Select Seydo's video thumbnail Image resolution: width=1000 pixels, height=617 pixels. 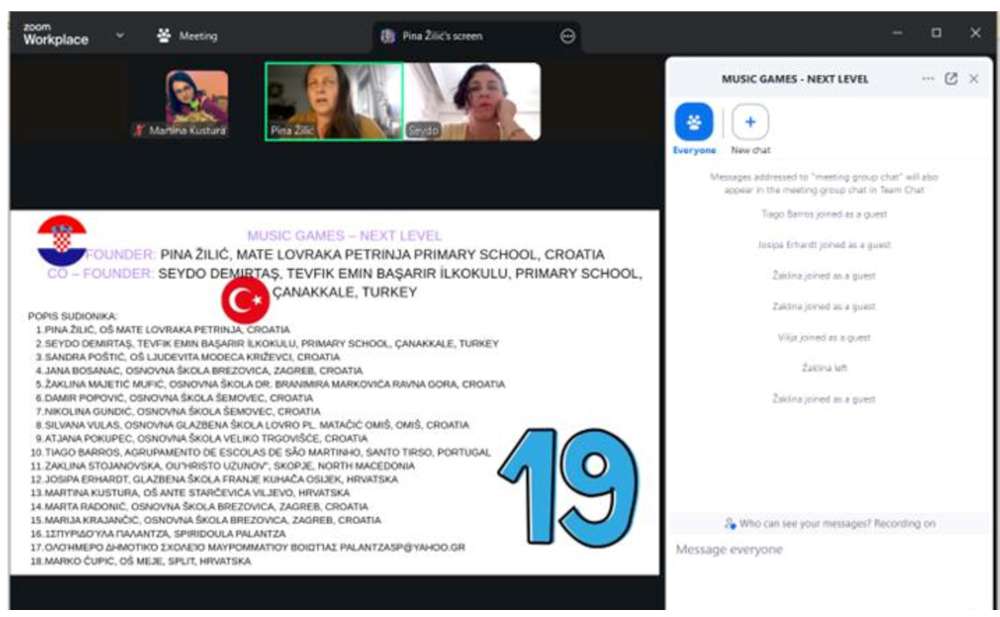click(472, 101)
